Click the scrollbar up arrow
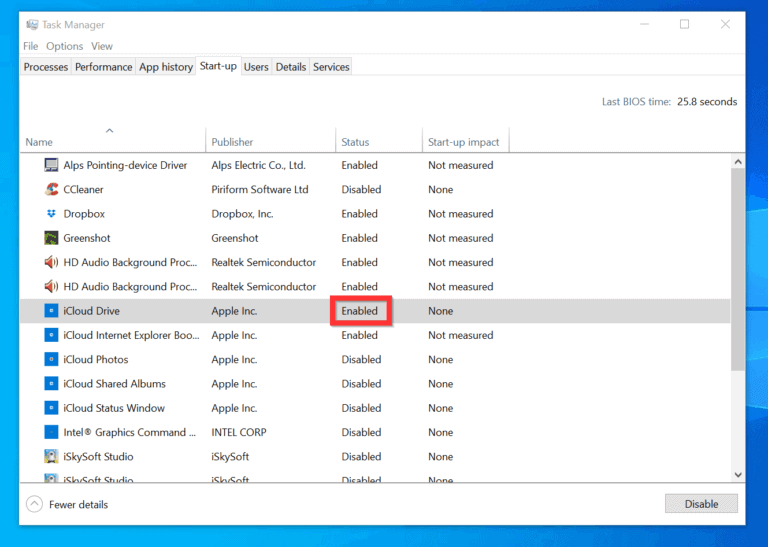The image size is (768, 547). click(738, 161)
